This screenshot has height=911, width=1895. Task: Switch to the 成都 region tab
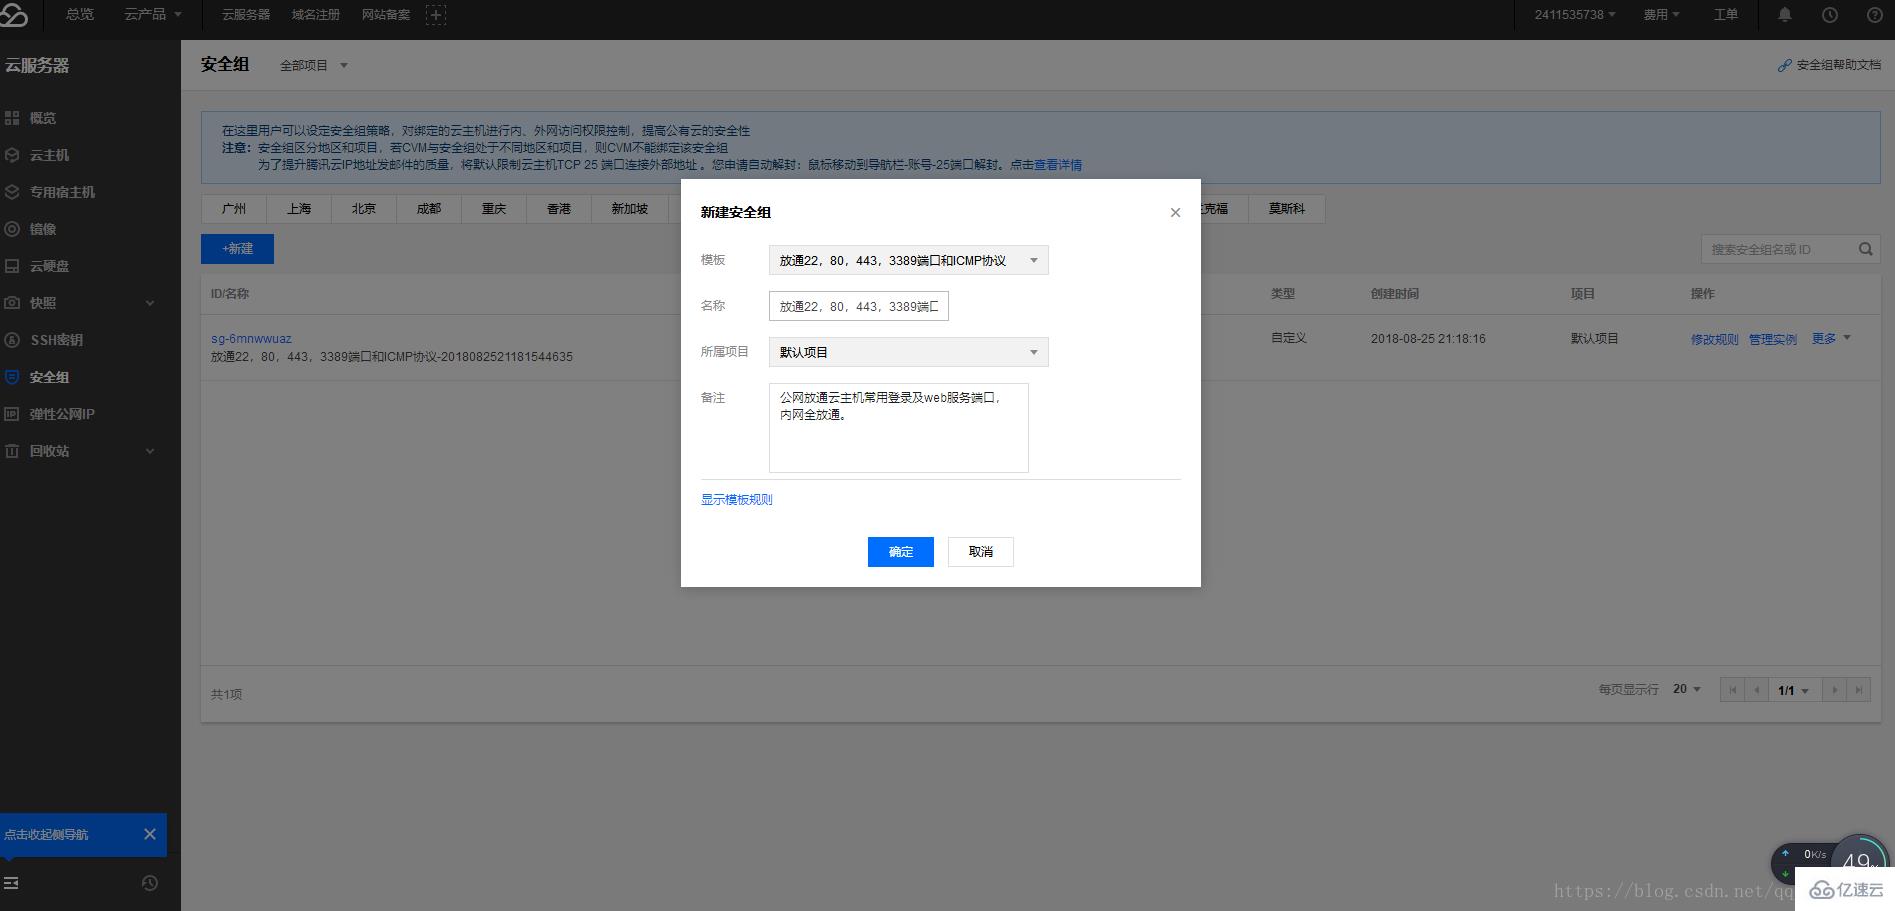(429, 208)
